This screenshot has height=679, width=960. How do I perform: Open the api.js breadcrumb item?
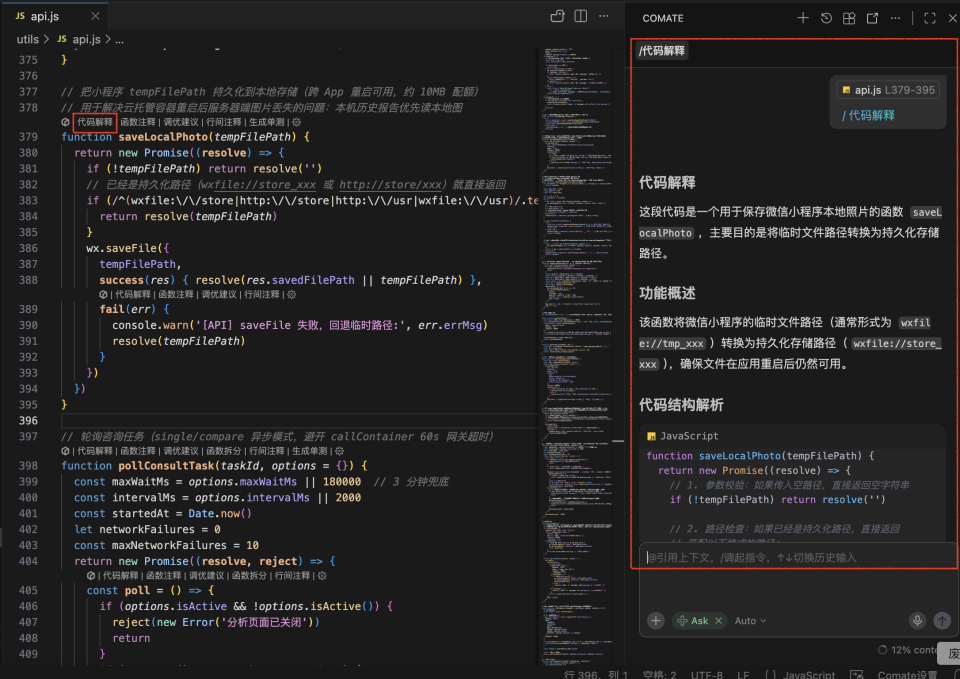[x=79, y=39]
